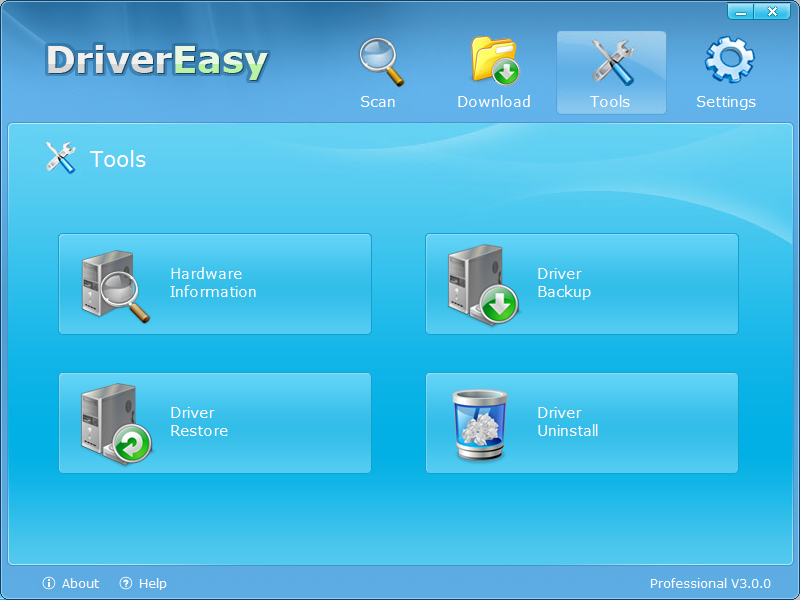The image size is (800, 600).
Task: Click the Tools section heading text
Action: pyautogui.click(x=118, y=159)
